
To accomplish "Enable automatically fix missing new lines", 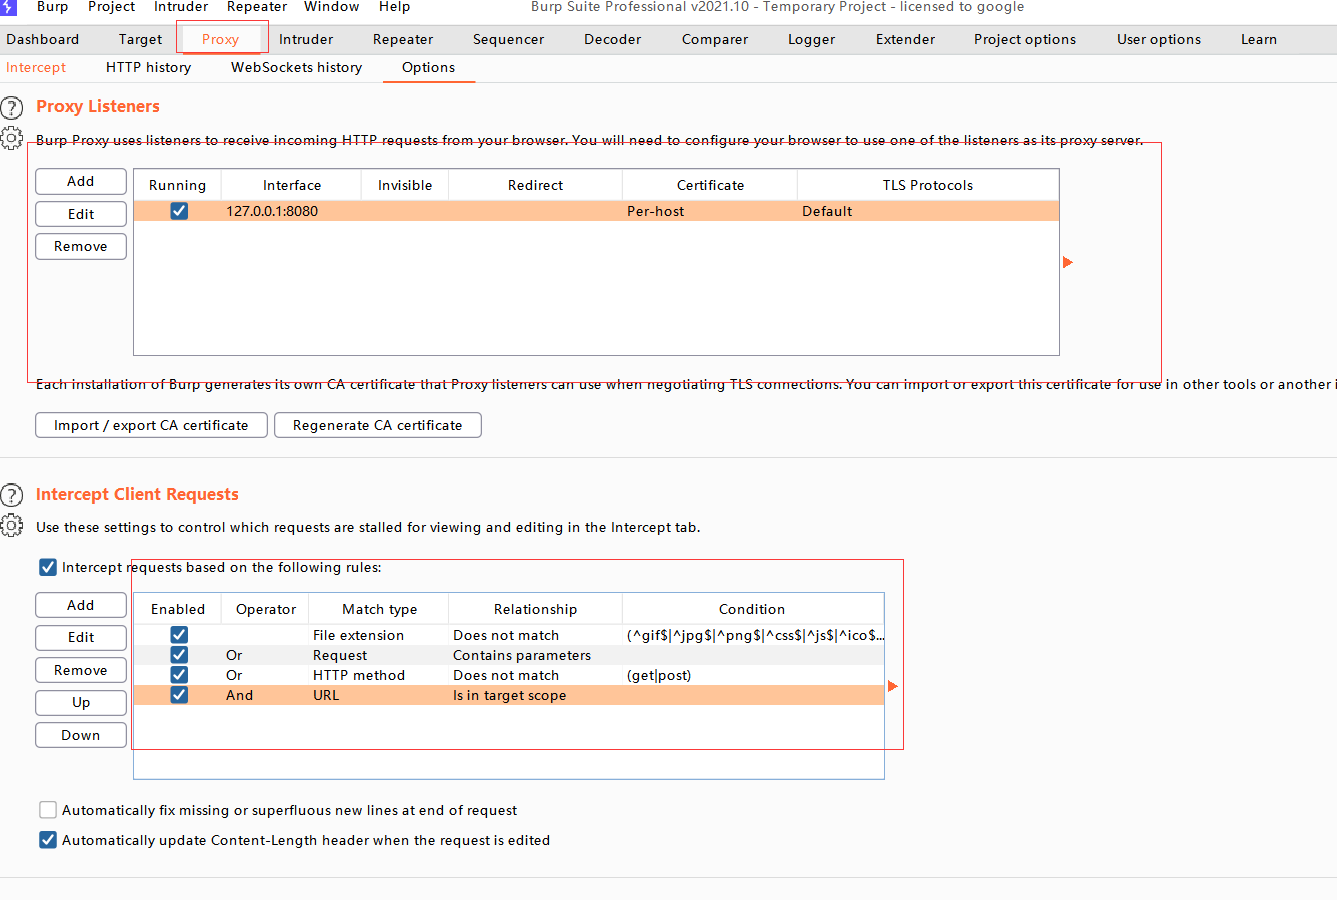I will (48, 810).
